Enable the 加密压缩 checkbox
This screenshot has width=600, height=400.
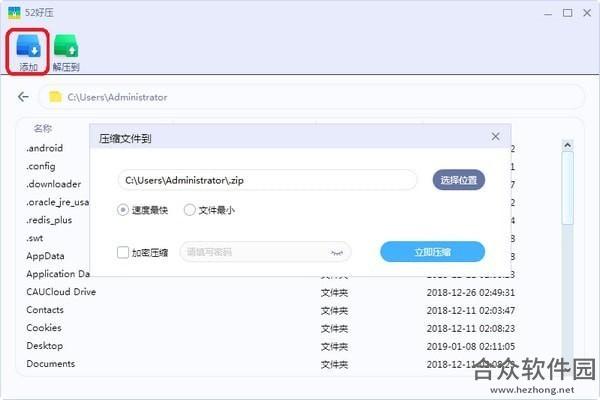[x=122, y=253]
